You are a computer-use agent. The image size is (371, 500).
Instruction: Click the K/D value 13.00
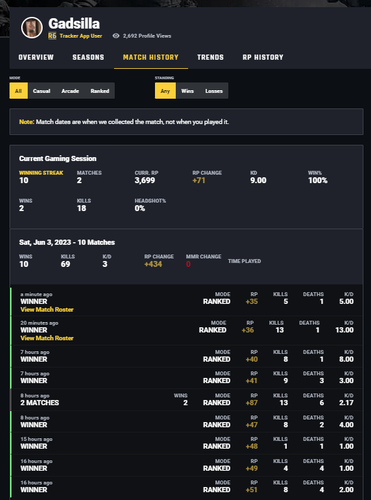click(x=344, y=330)
